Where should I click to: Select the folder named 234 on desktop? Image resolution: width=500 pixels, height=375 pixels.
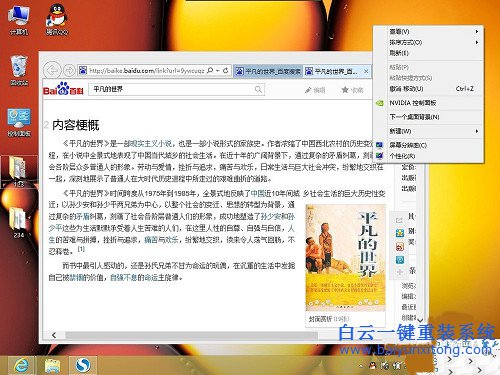(x=19, y=222)
